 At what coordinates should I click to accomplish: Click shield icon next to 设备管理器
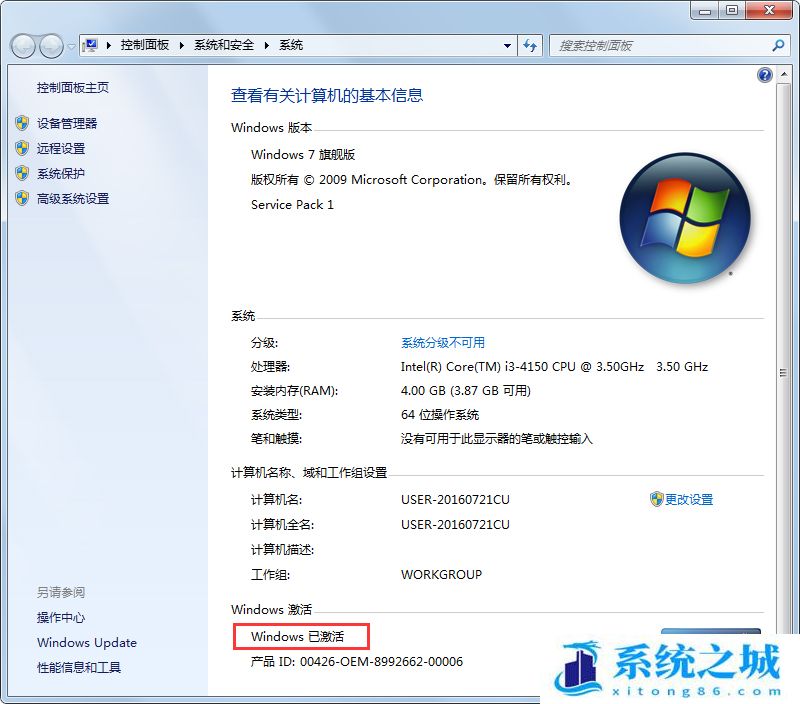pyautogui.click(x=21, y=123)
